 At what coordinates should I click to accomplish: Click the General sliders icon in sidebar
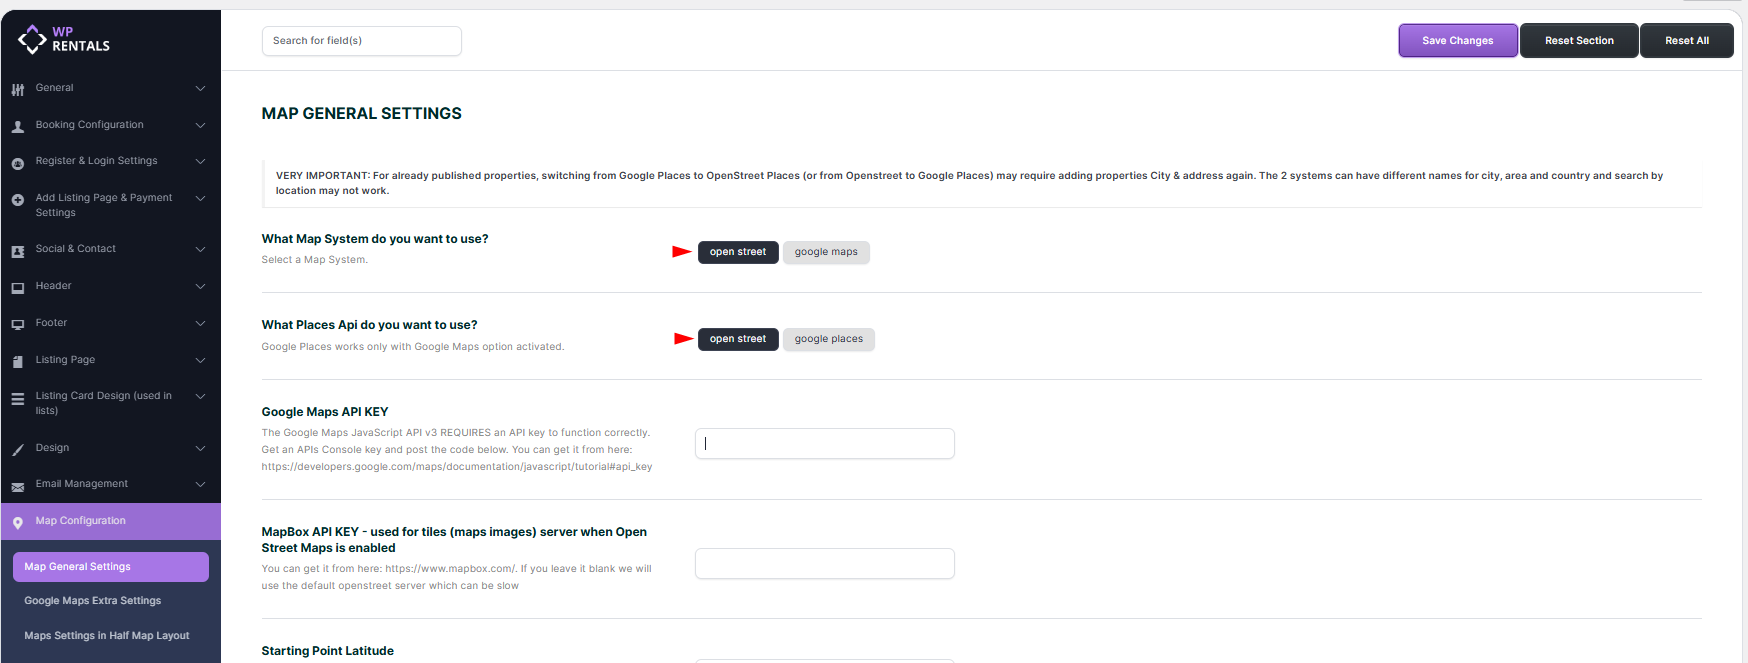(18, 89)
